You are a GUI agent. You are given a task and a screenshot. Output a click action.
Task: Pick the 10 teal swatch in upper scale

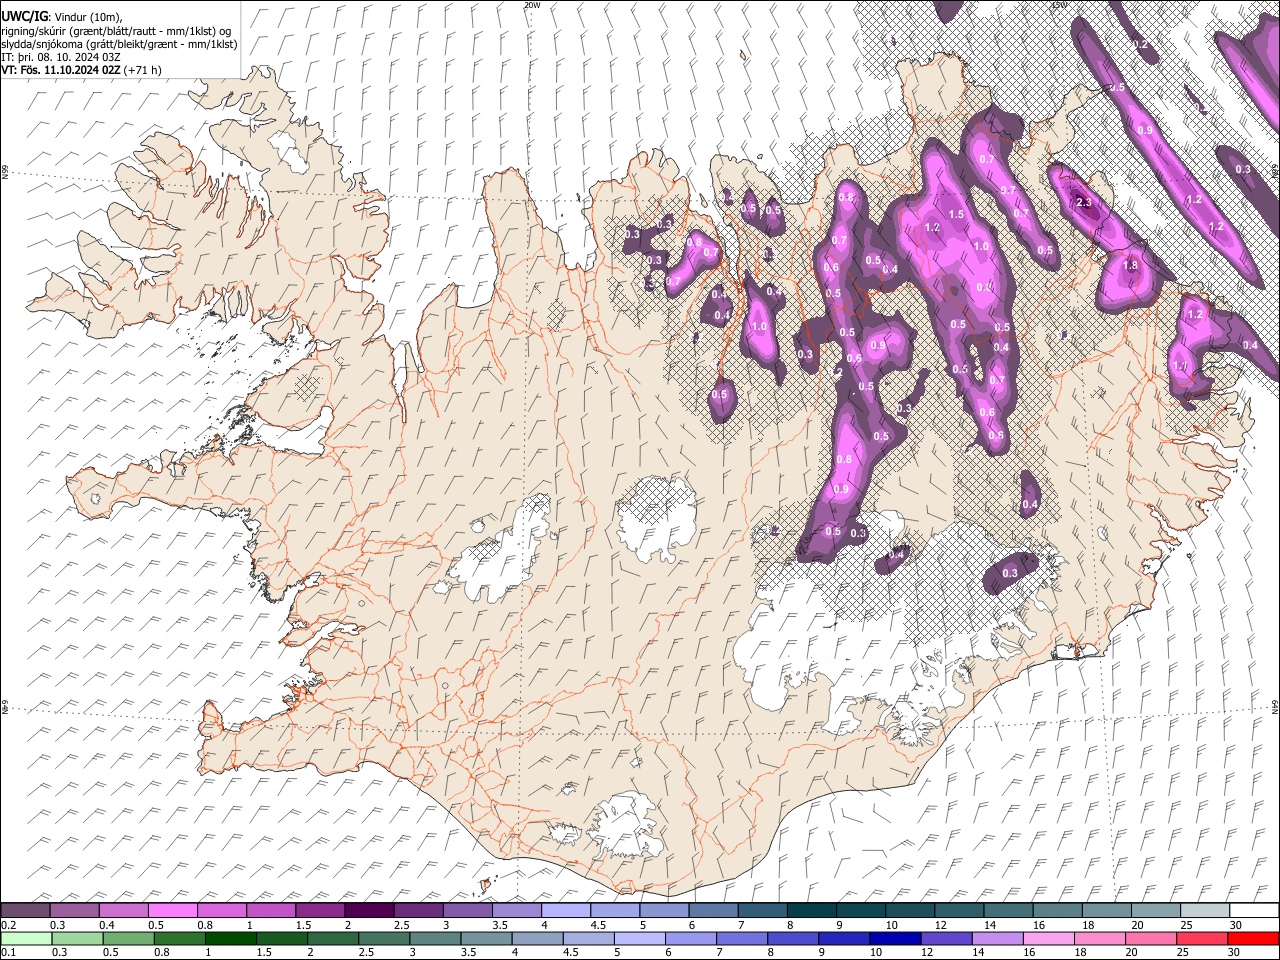tap(909, 911)
